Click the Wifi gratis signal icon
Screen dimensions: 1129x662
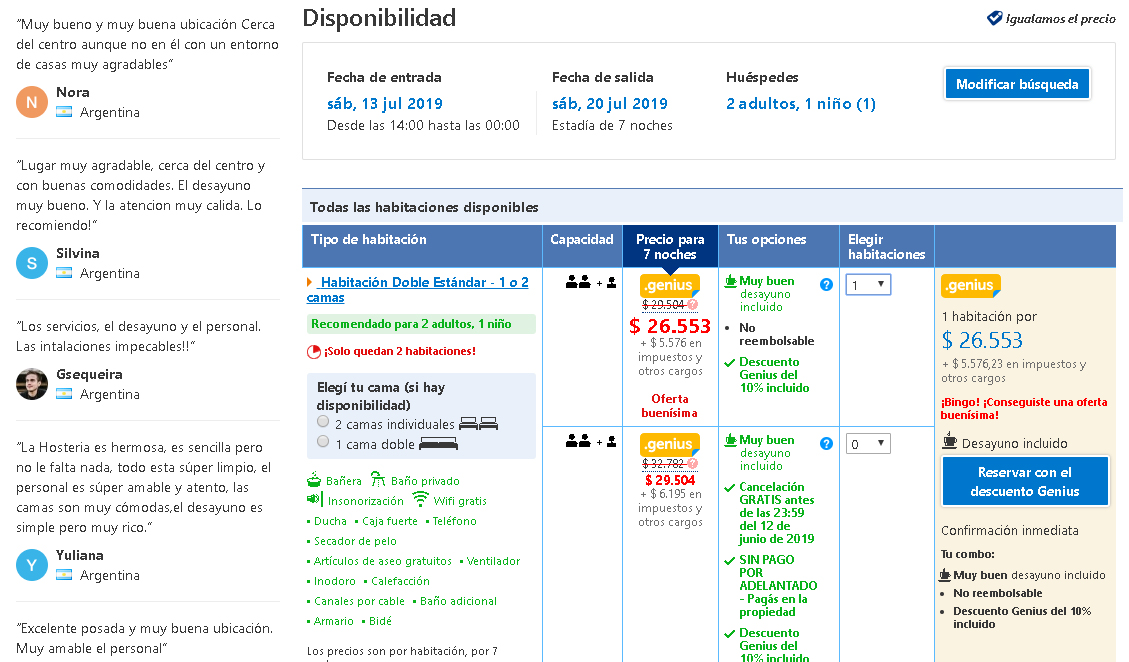[x=420, y=499]
